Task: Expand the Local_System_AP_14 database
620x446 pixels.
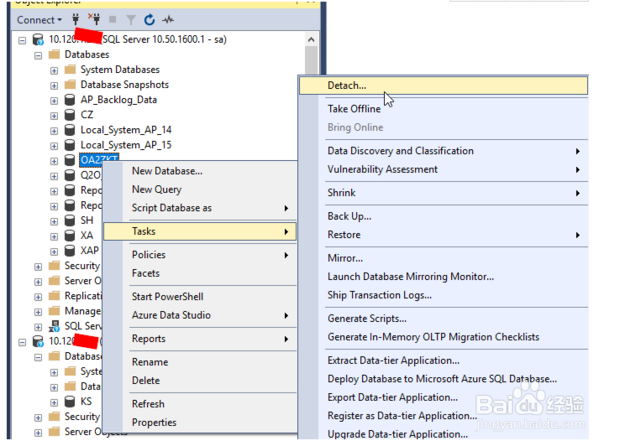Action: tap(54, 130)
